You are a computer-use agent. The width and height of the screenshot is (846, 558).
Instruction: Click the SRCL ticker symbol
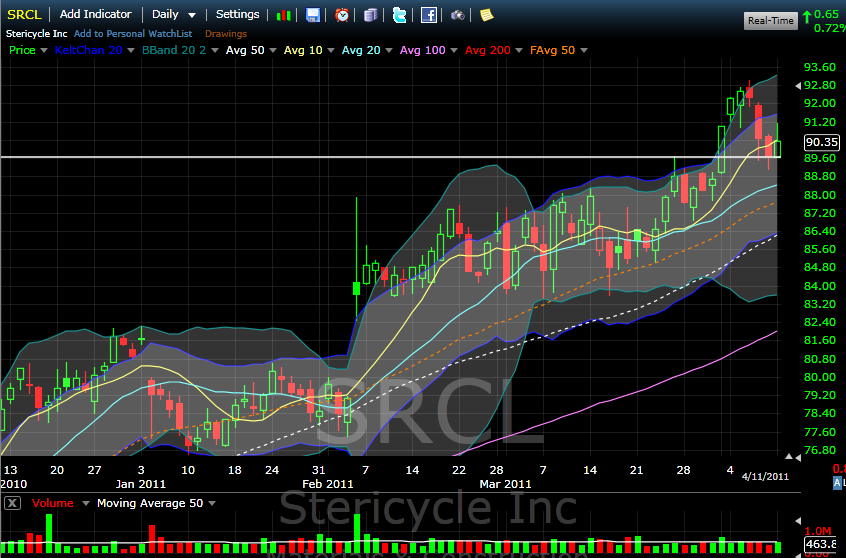tap(24, 15)
